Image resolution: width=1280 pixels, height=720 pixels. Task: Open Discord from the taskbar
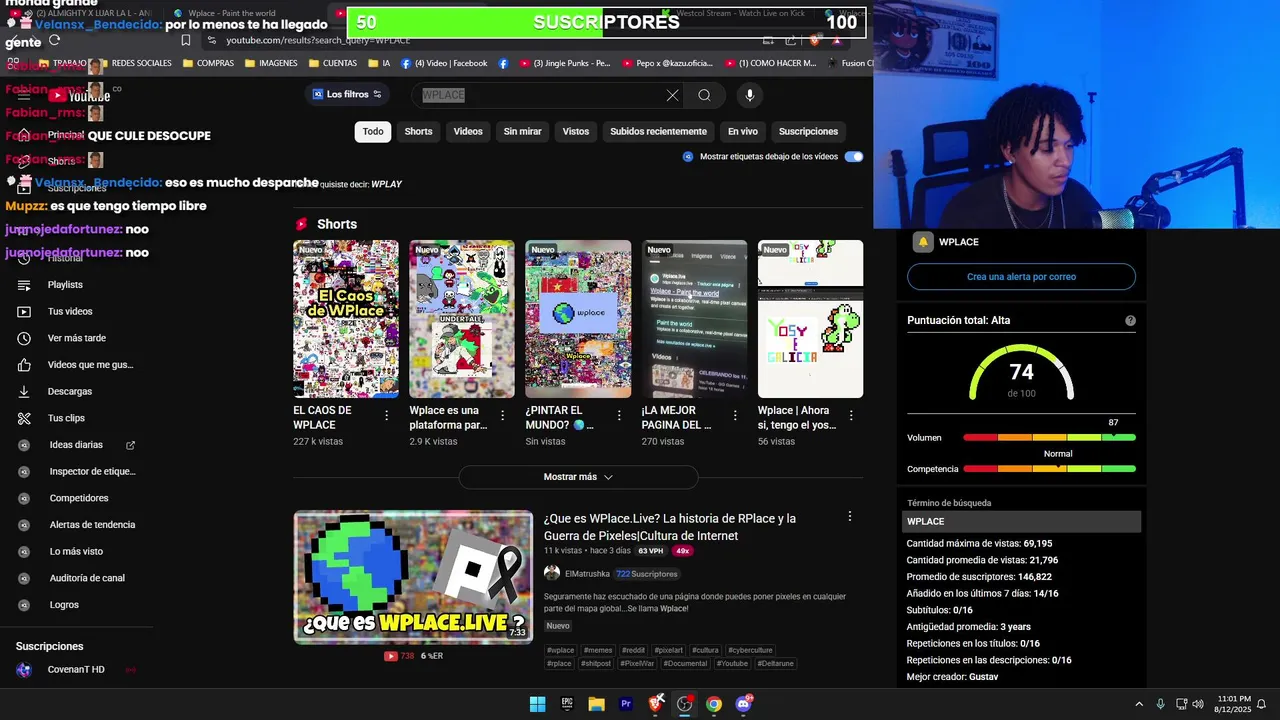(743, 704)
